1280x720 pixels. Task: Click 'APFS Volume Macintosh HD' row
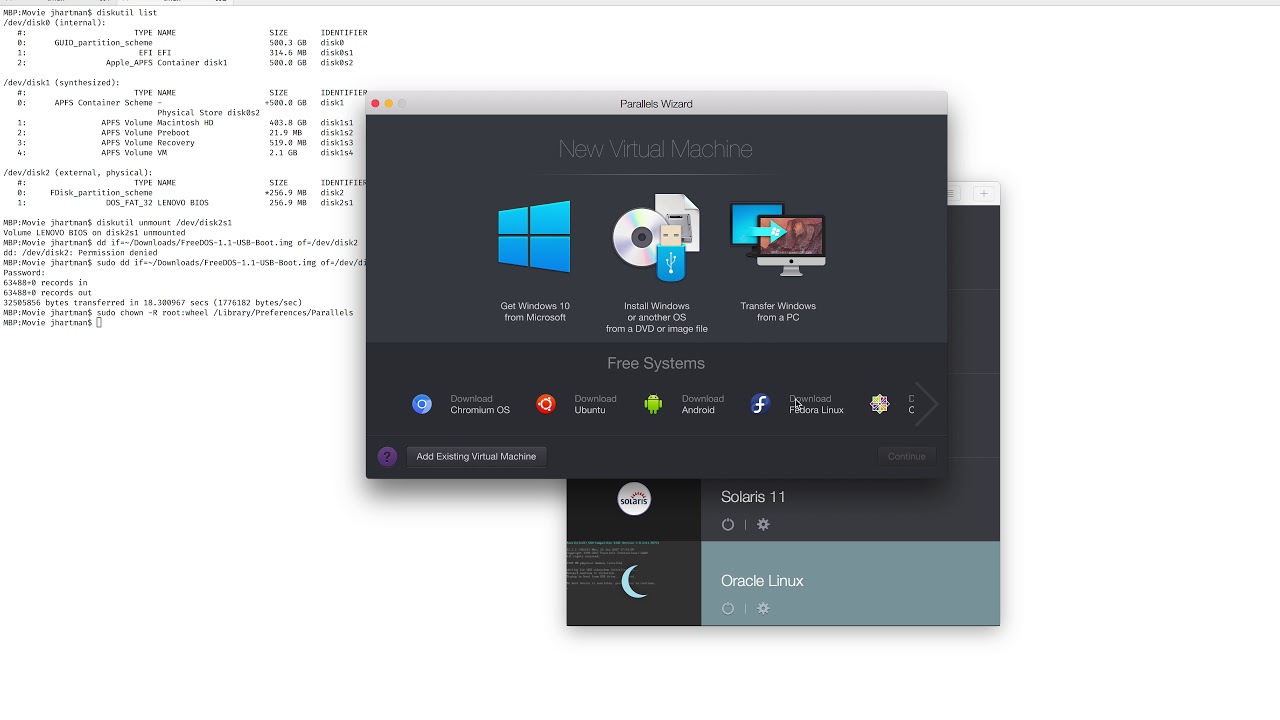tap(185, 123)
